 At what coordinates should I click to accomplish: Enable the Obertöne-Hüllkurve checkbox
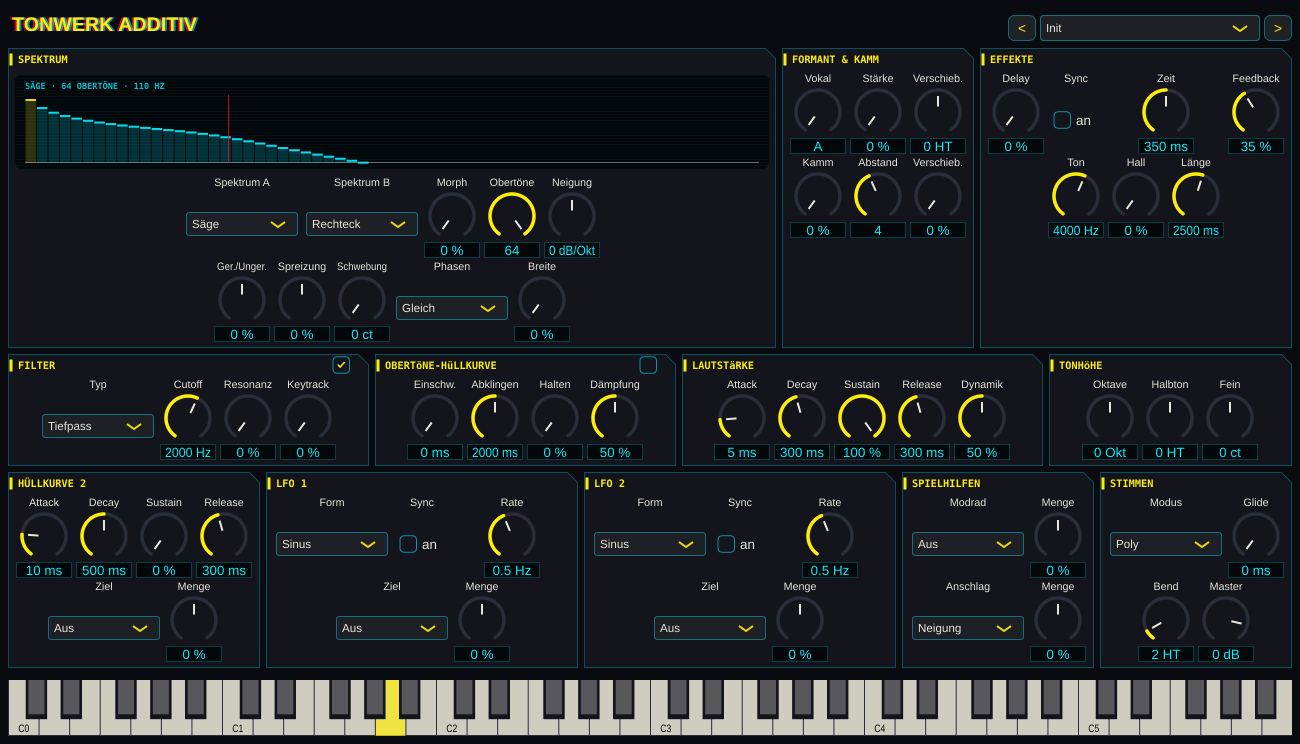648,365
